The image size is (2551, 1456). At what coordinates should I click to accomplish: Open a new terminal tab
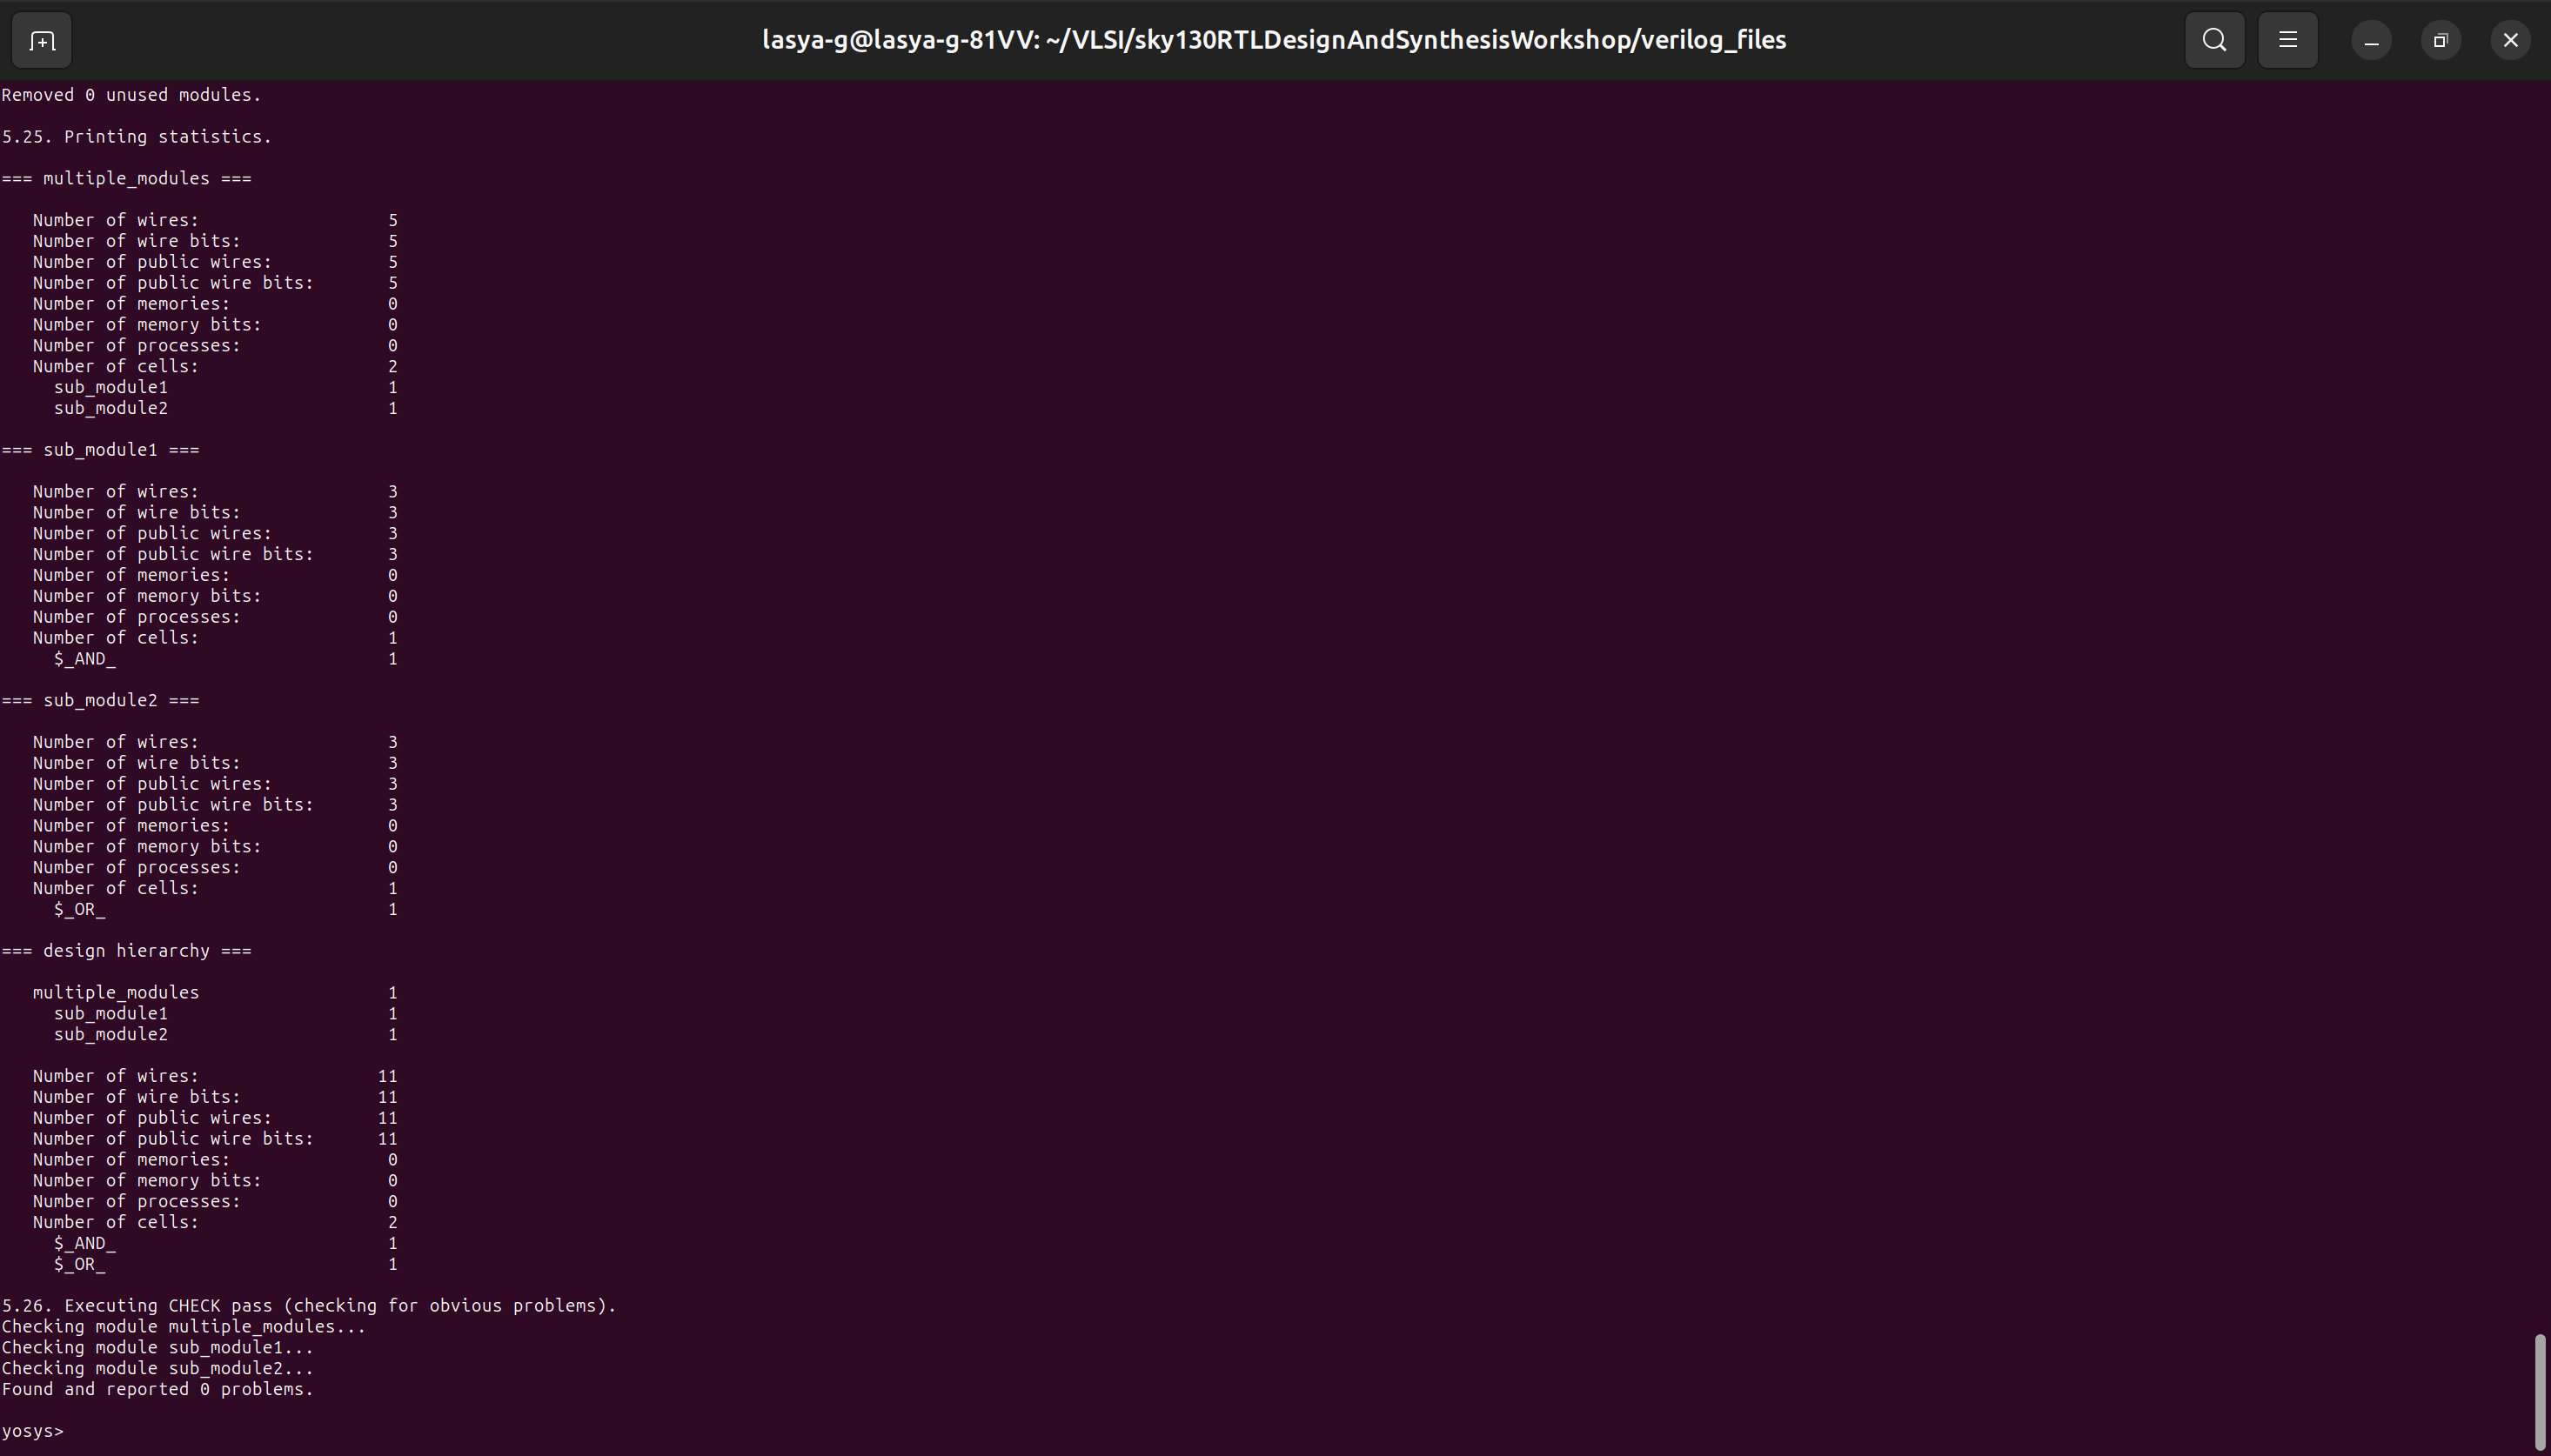(41, 39)
